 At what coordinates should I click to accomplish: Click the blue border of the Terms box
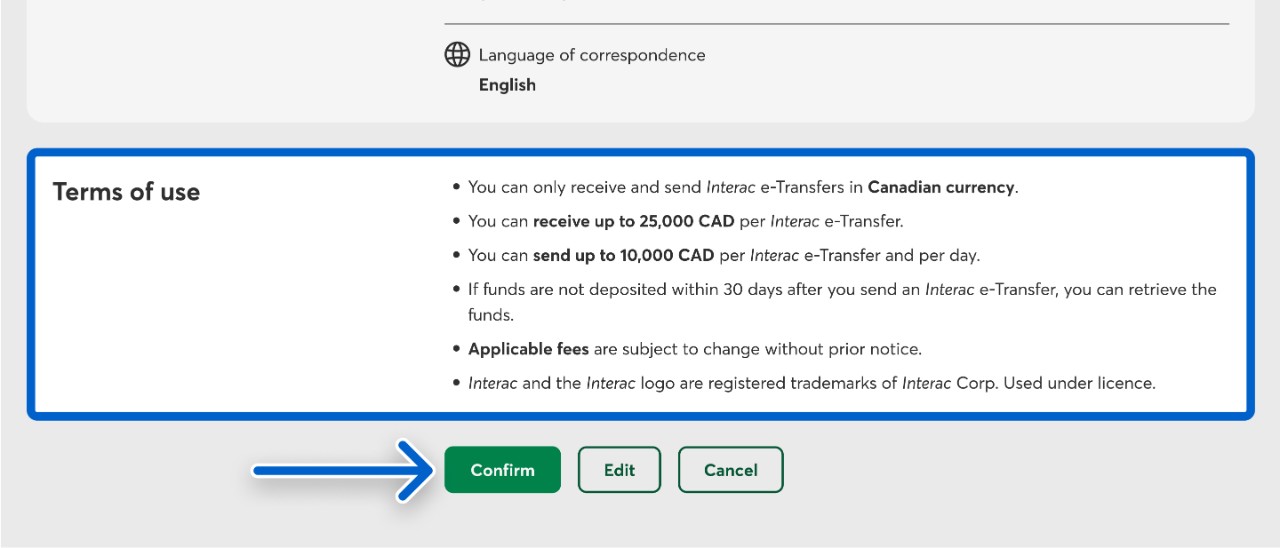click(640, 153)
